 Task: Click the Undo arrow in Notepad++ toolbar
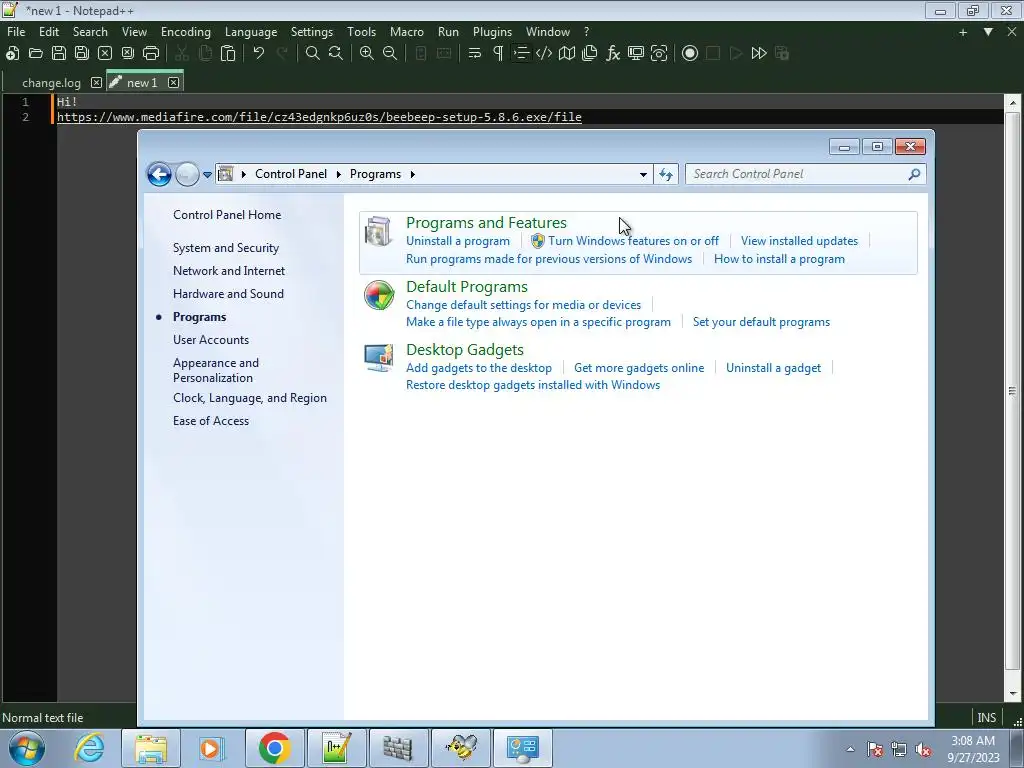pos(259,54)
